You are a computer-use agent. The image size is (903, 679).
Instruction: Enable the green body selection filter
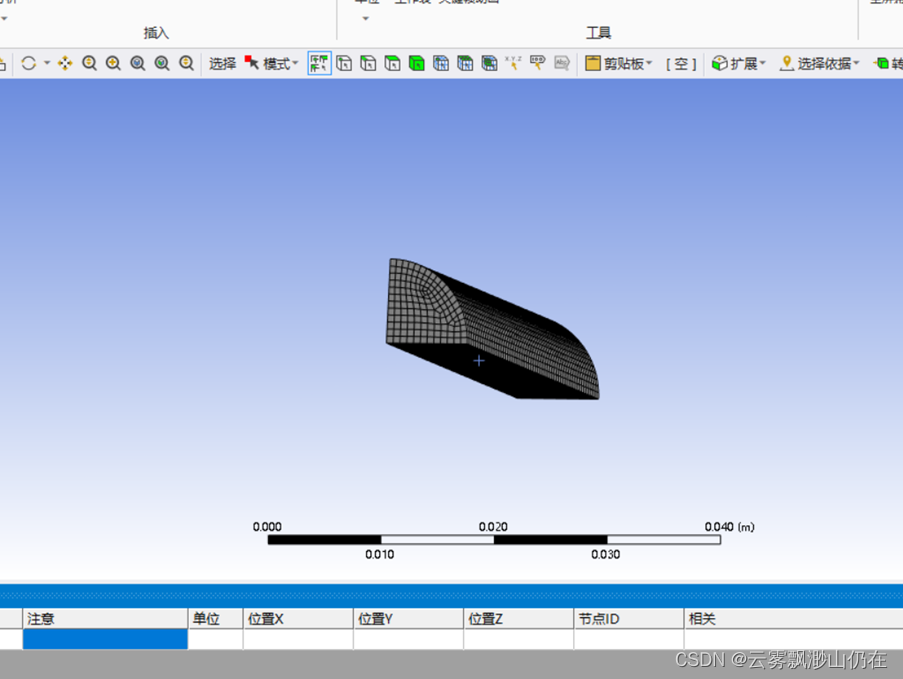[416, 63]
